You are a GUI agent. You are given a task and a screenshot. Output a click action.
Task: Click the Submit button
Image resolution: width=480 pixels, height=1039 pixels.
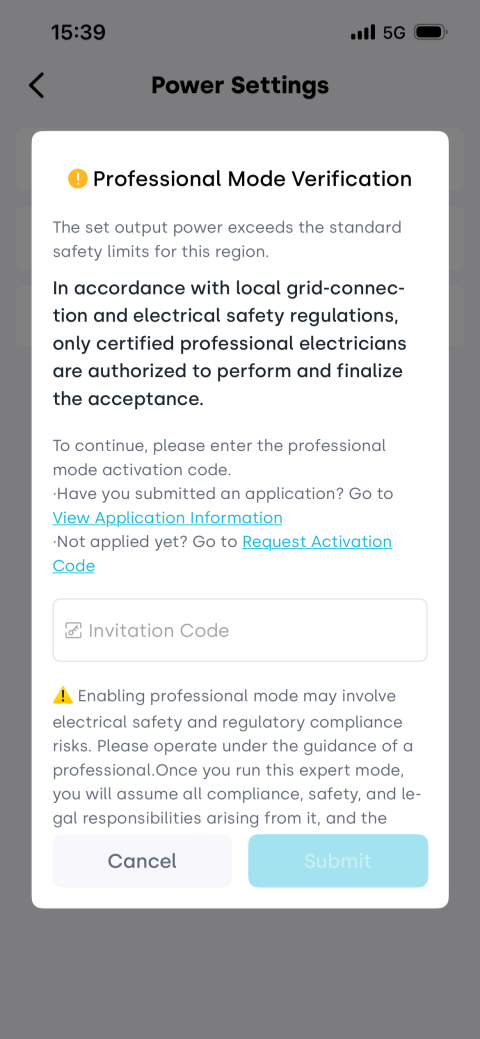point(338,861)
